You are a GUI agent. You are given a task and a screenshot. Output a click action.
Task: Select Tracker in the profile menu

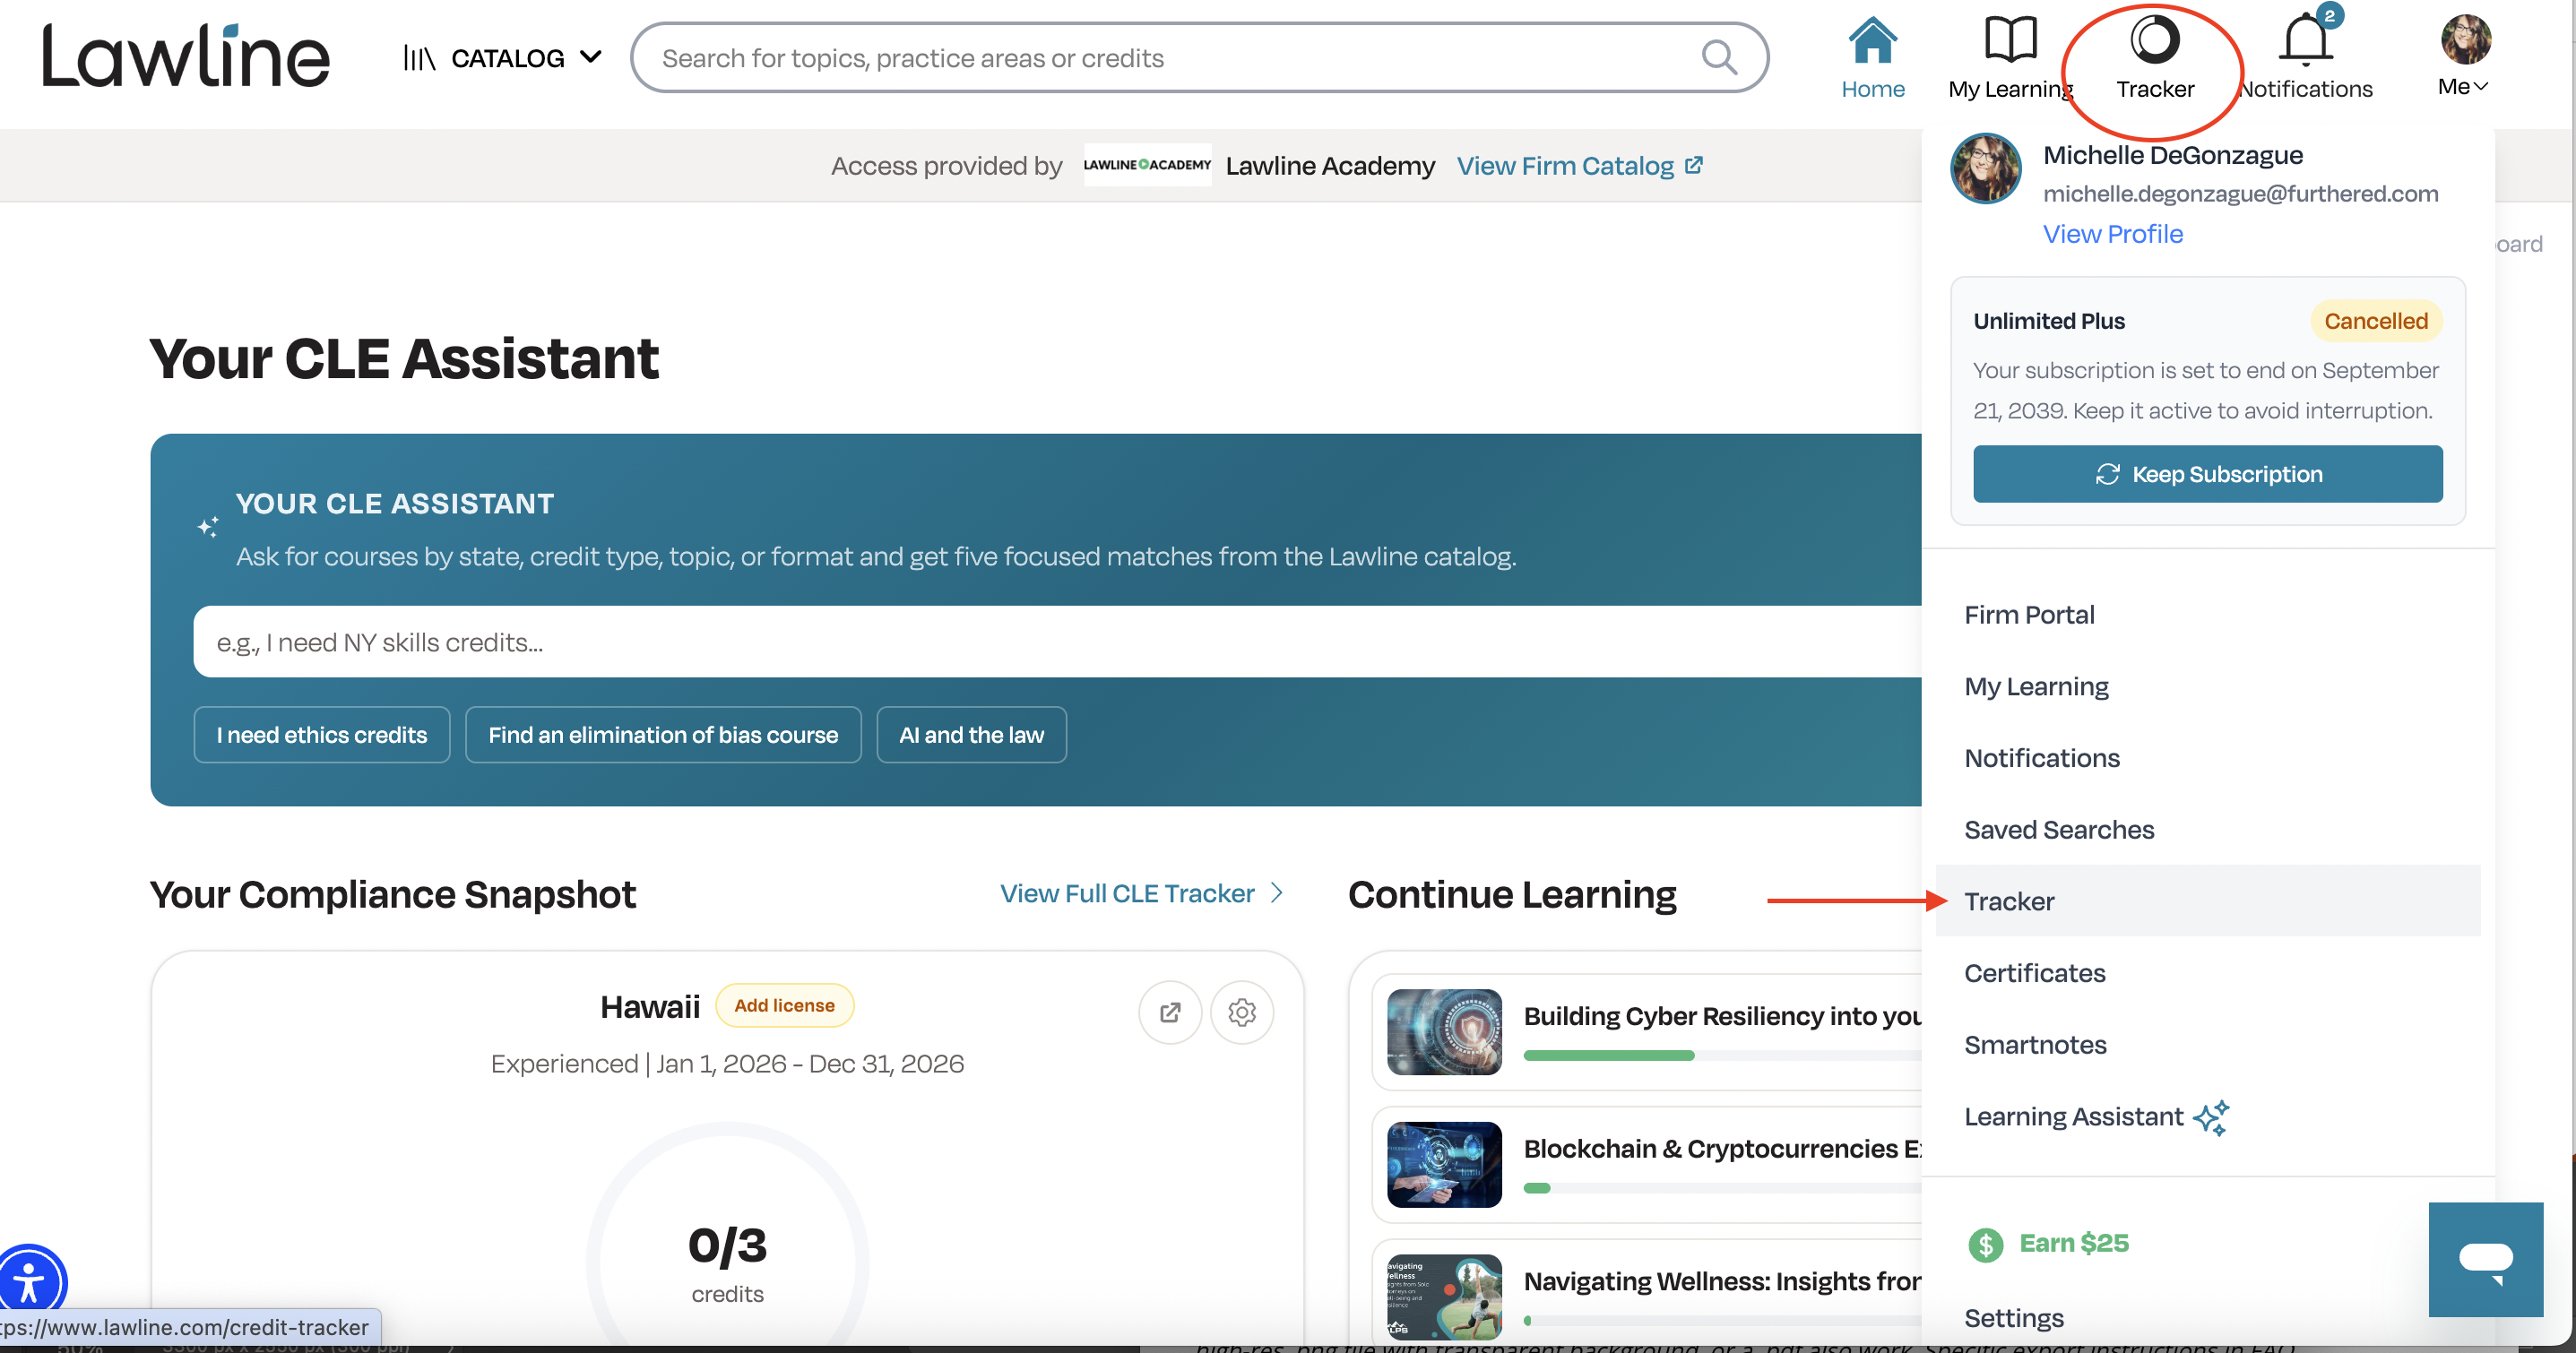[x=2208, y=901]
